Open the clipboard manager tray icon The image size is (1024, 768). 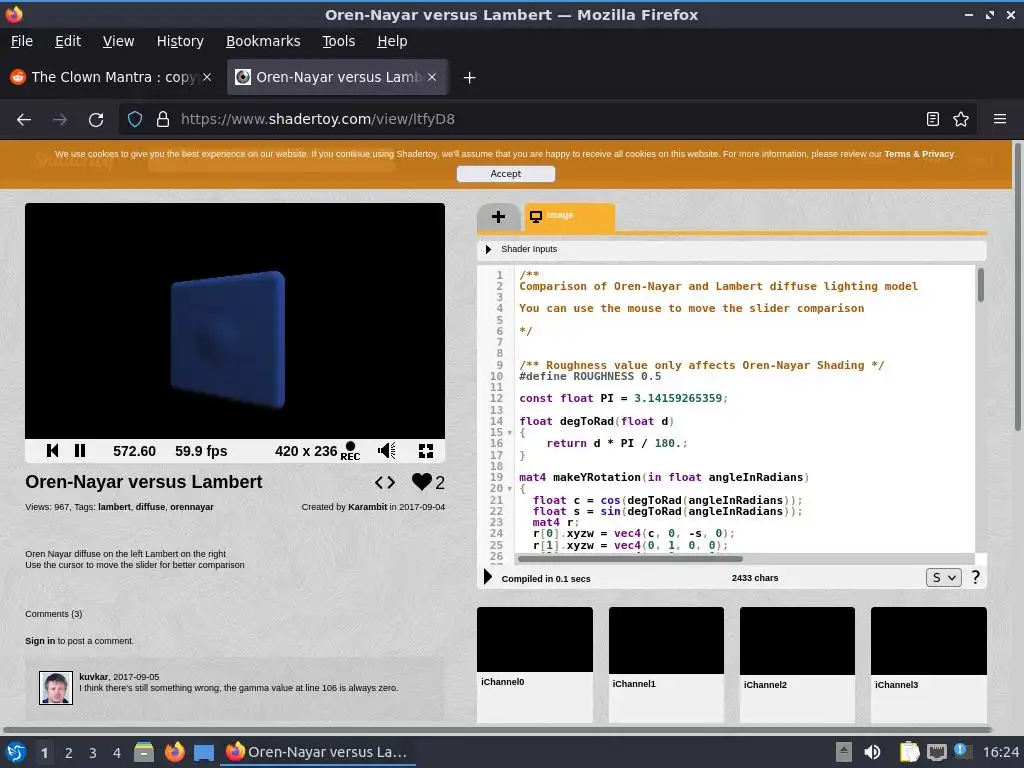pyautogui.click(x=909, y=752)
